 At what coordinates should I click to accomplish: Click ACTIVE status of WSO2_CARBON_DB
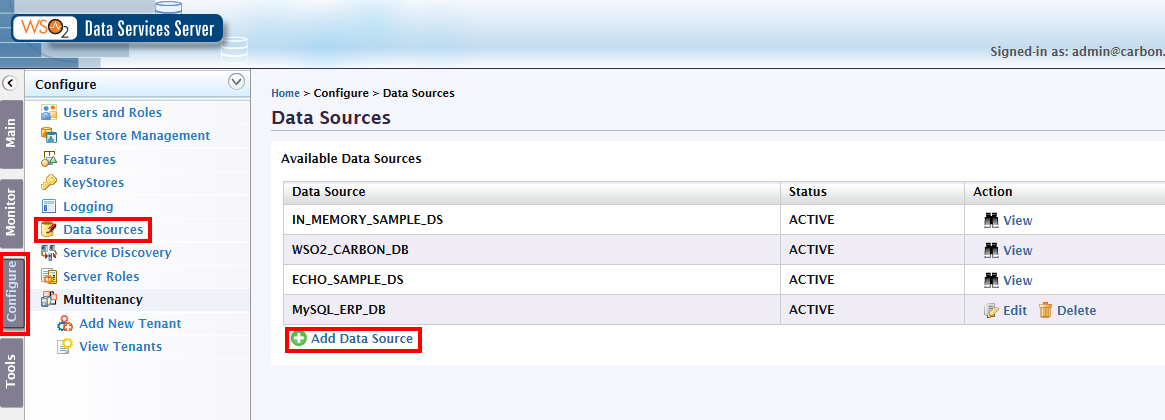[811, 250]
